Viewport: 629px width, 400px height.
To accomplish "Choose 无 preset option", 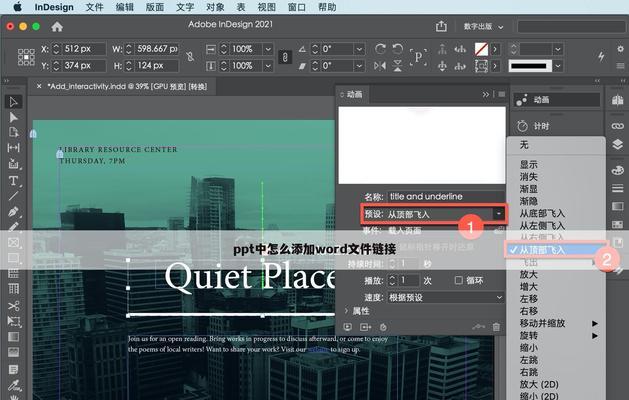I will point(524,145).
